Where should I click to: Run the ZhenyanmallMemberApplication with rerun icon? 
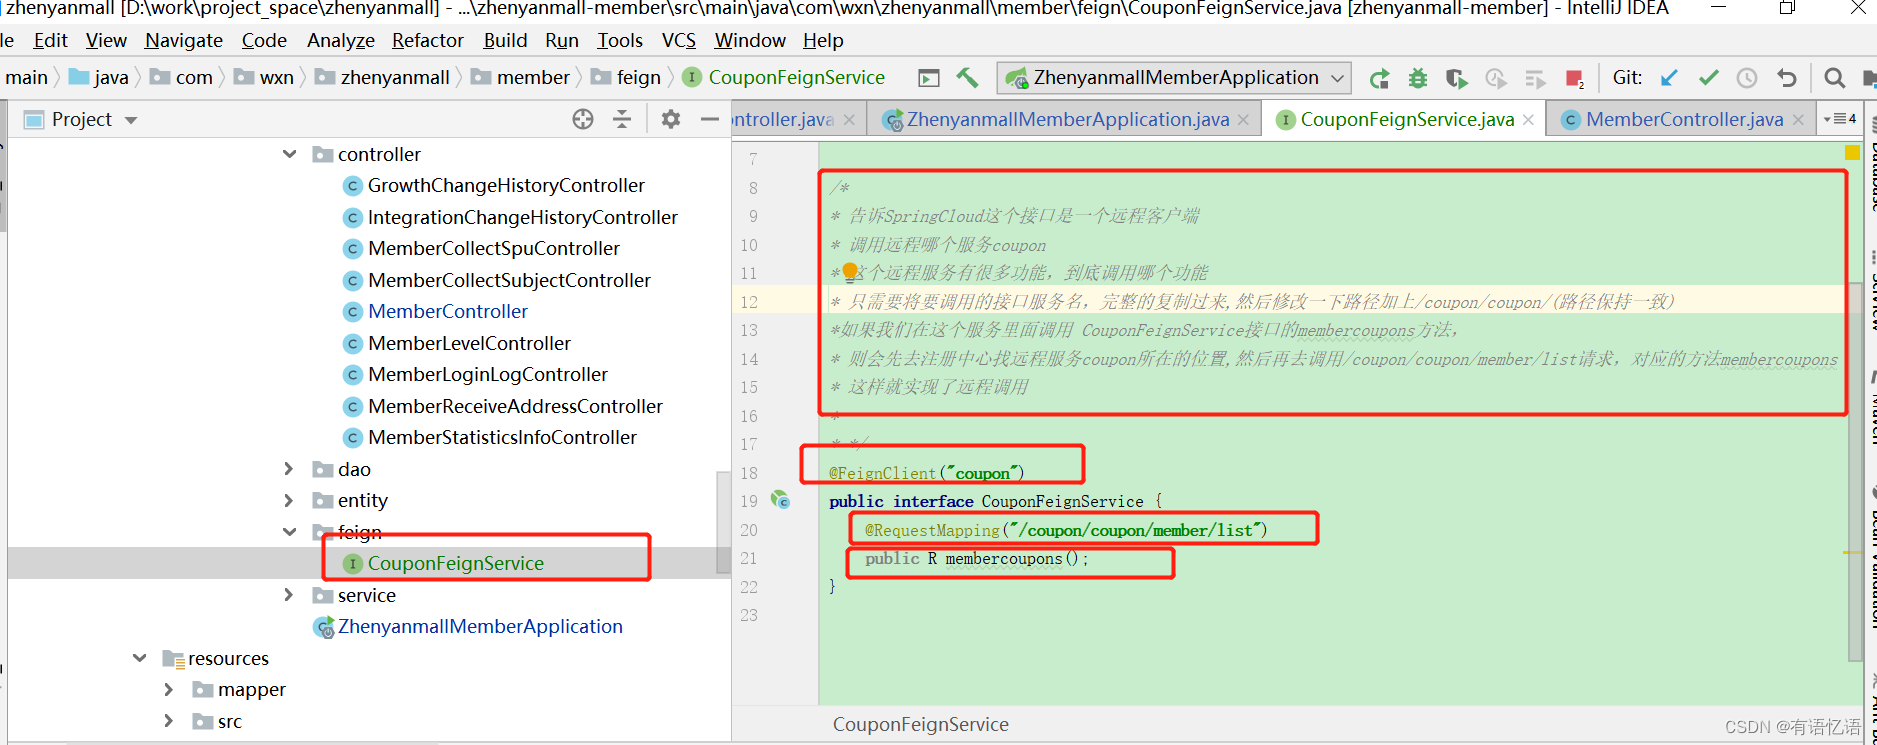1379,78
